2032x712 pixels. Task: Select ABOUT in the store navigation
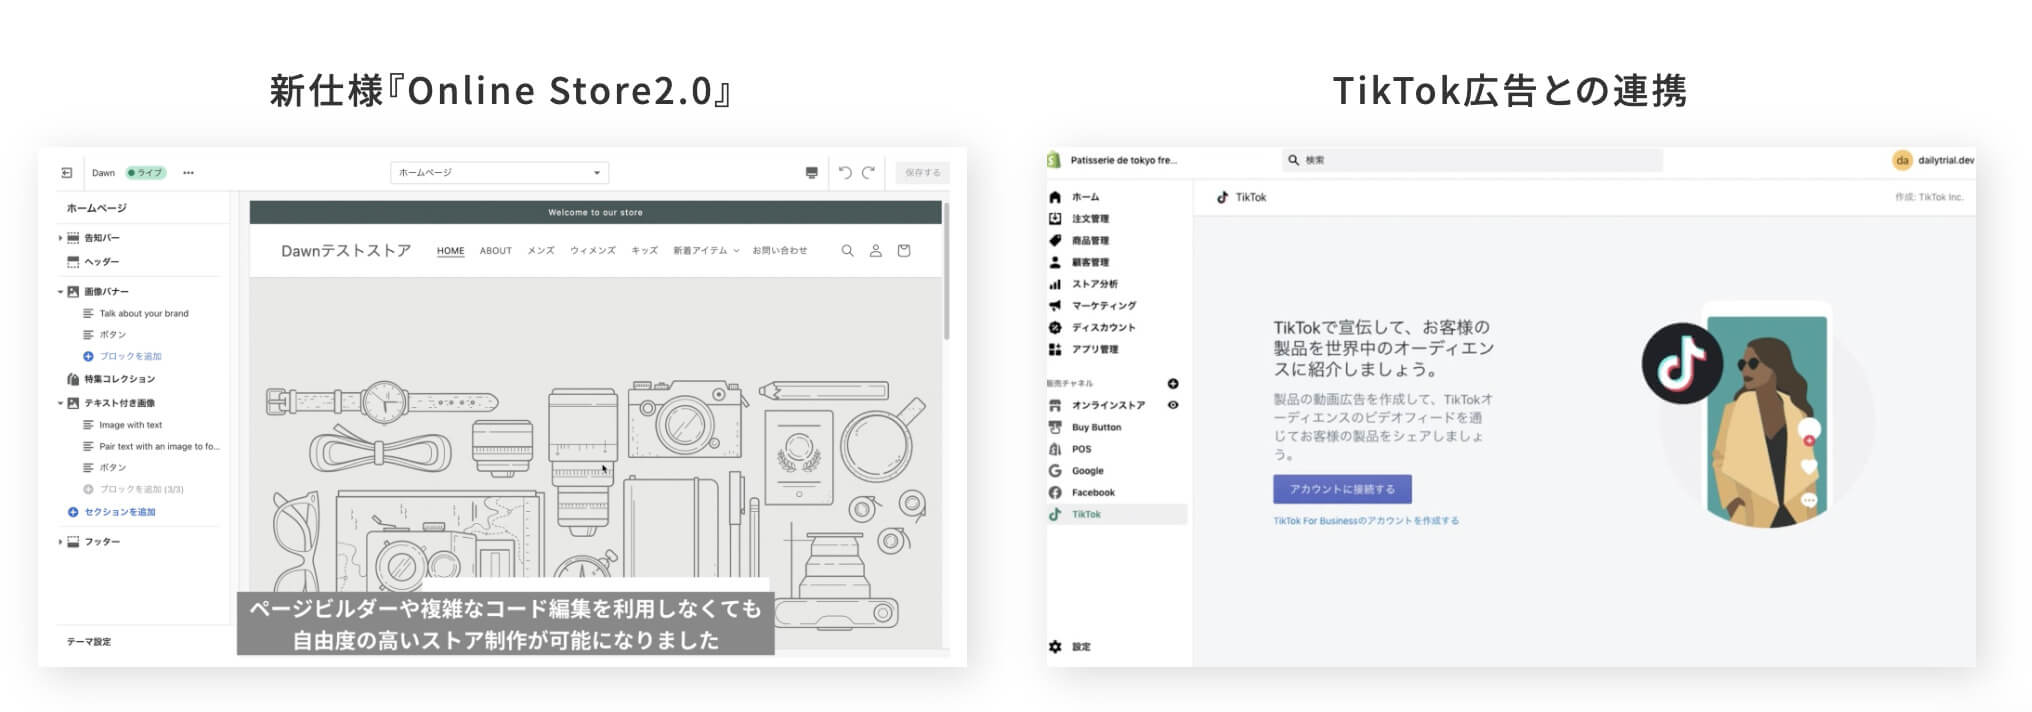(495, 251)
